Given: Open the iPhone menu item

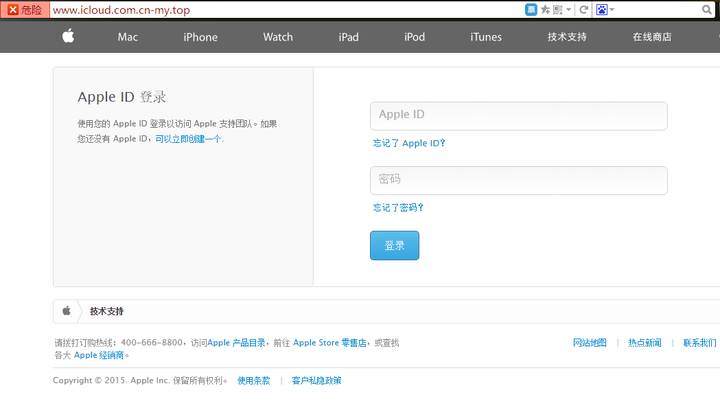Looking at the screenshot, I should pos(200,37).
